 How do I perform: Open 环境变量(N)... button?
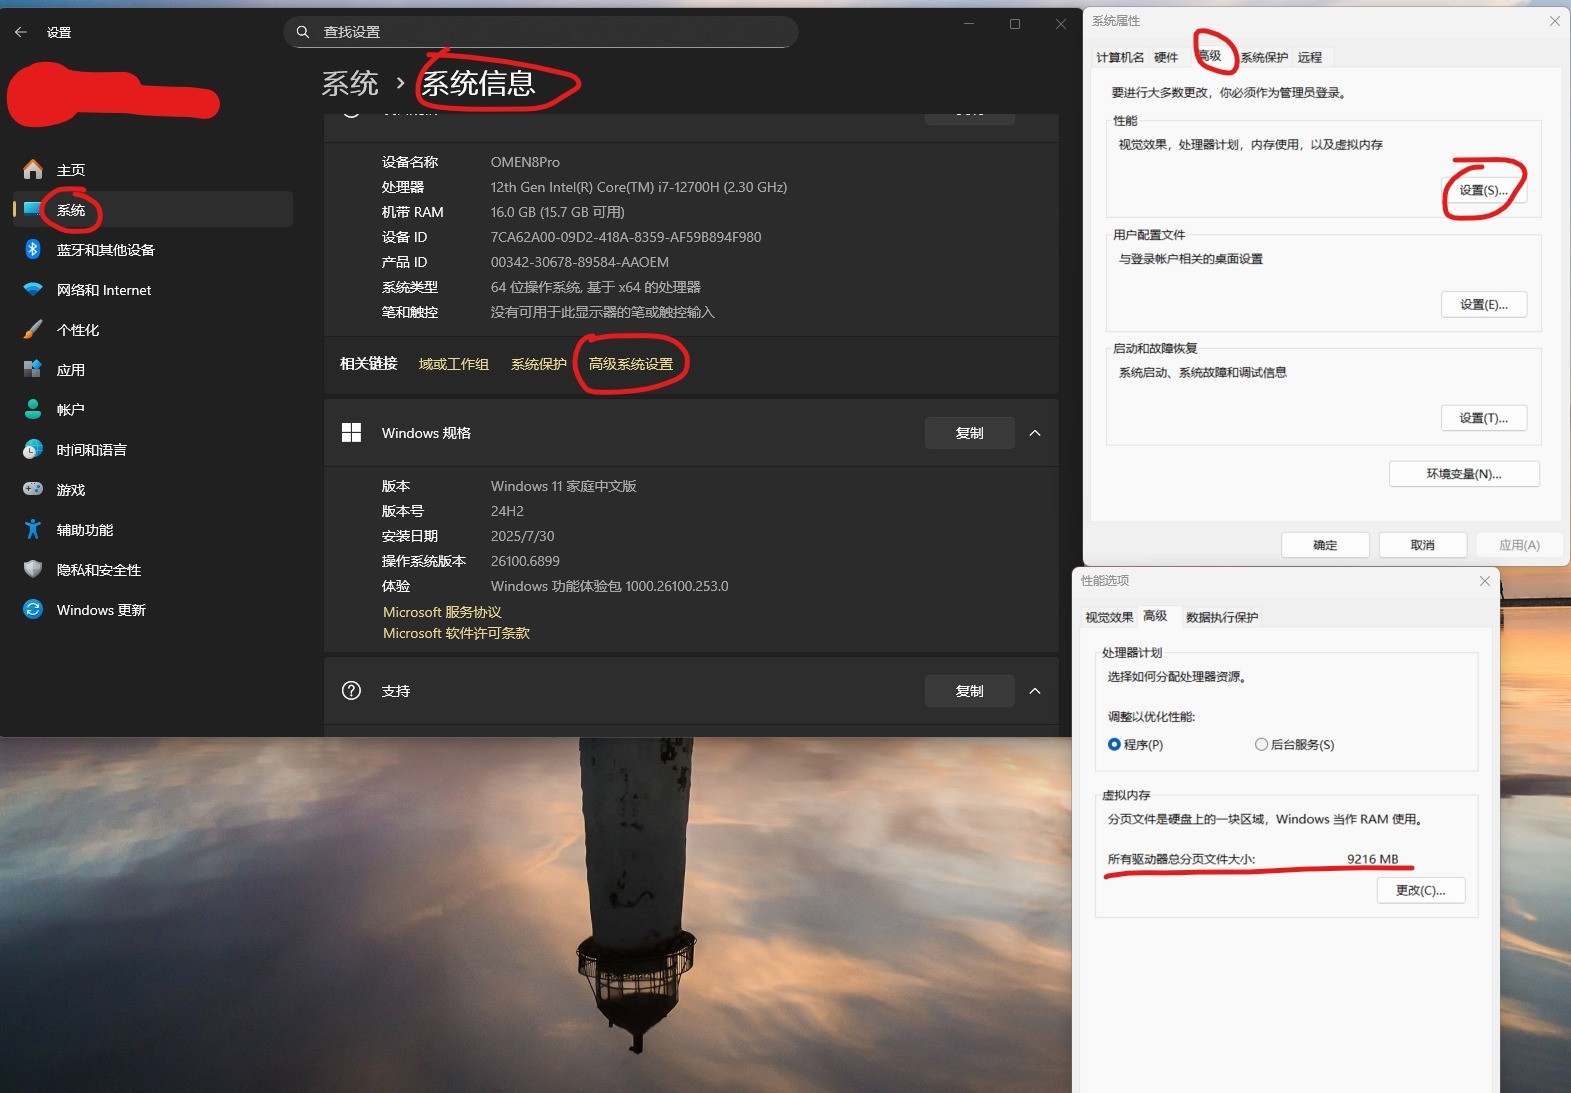click(x=1463, y=474)
